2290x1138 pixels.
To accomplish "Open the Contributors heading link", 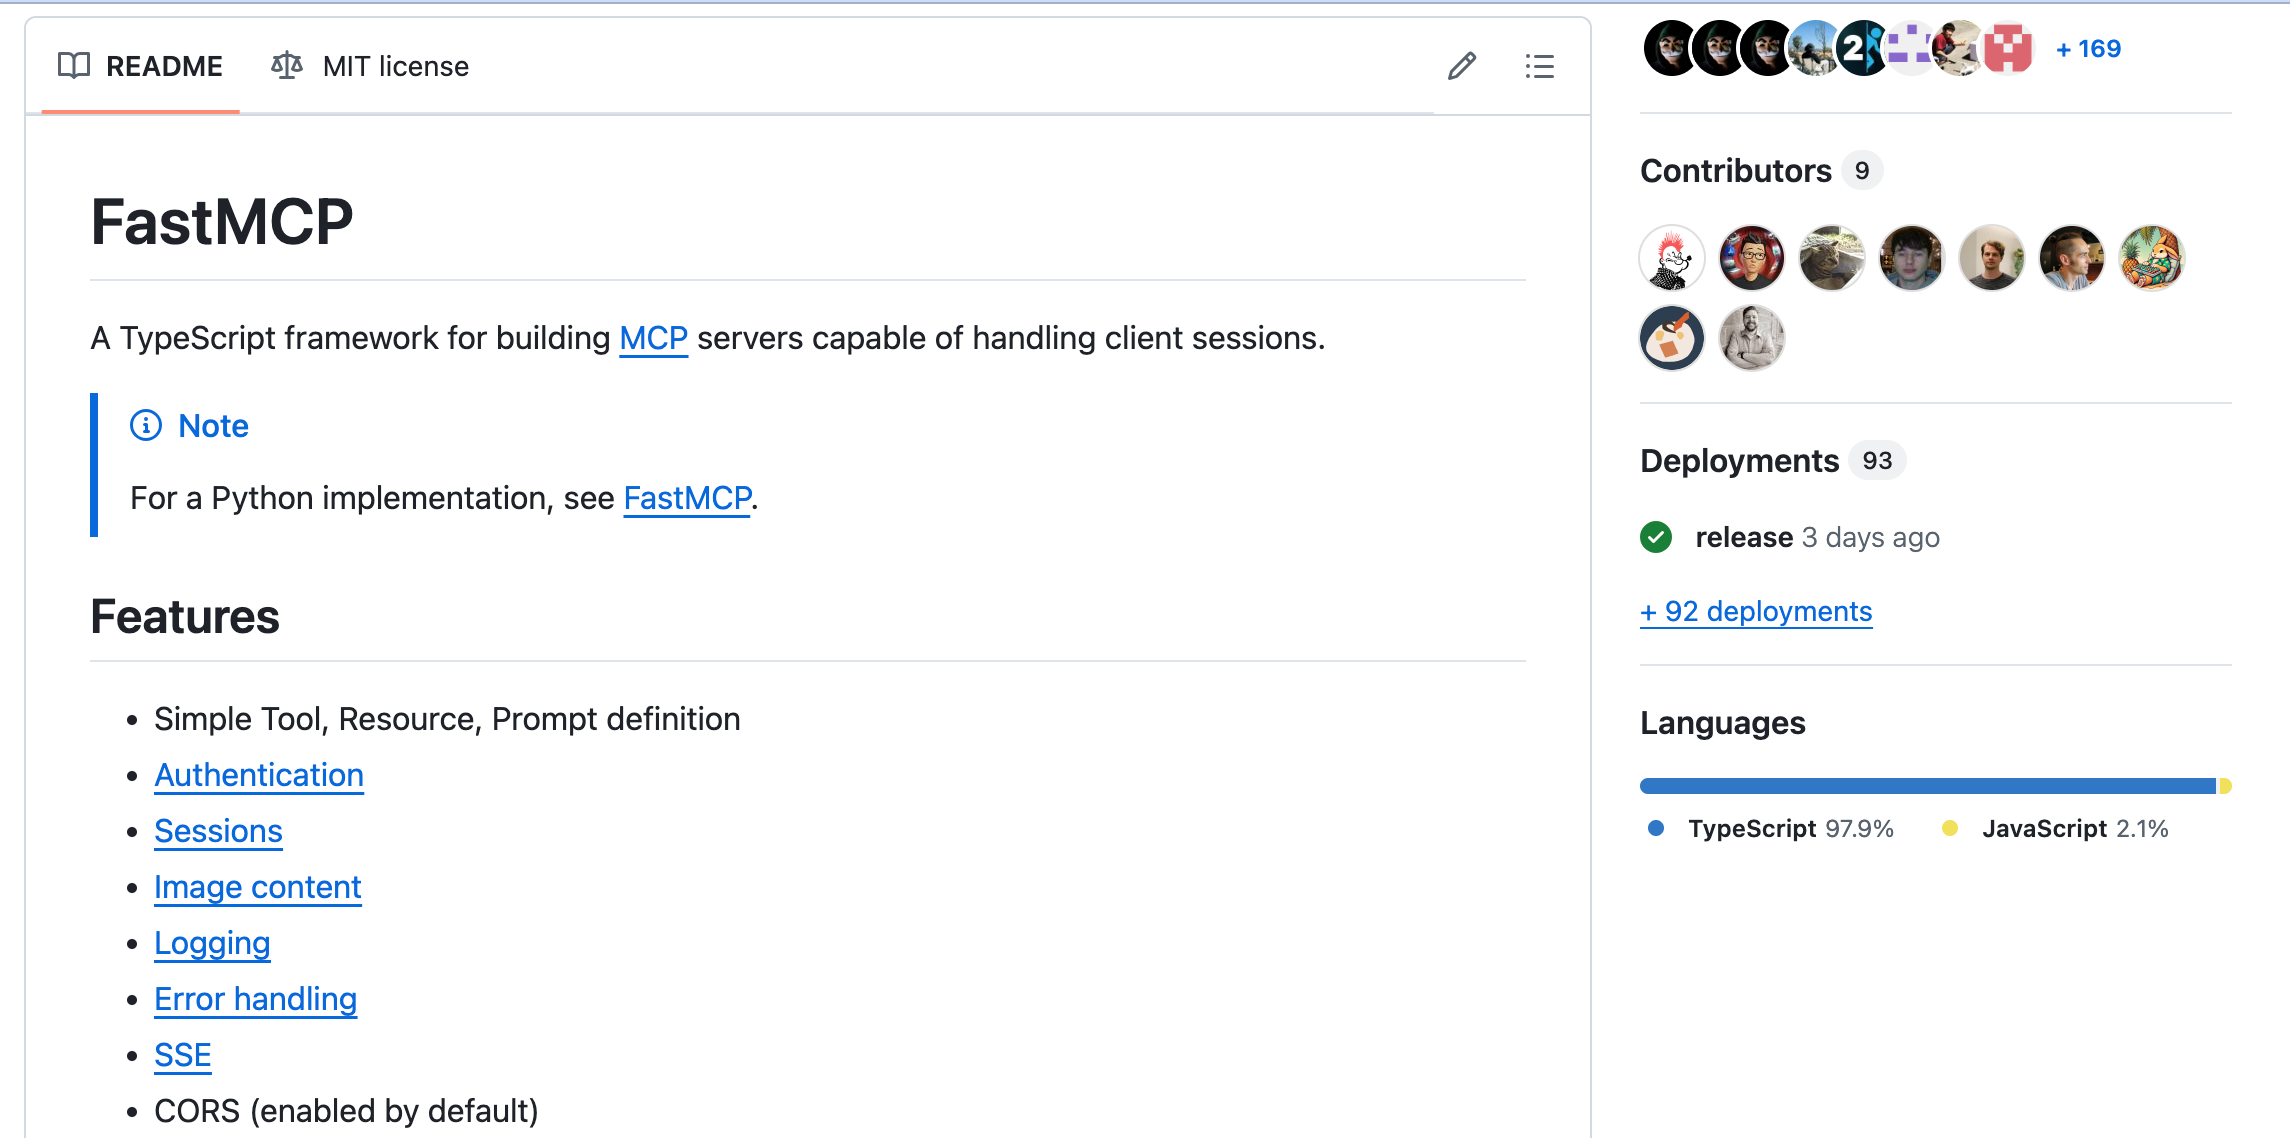I will (1735, 171).
